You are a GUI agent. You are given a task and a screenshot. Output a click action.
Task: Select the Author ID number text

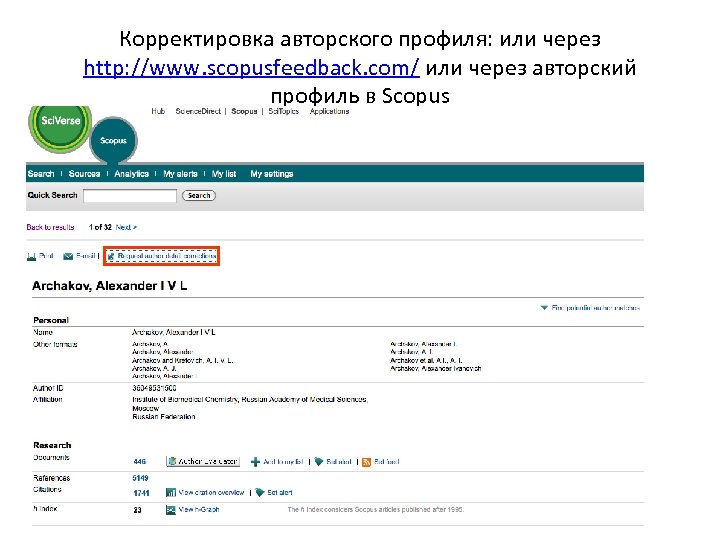point(154,388)
